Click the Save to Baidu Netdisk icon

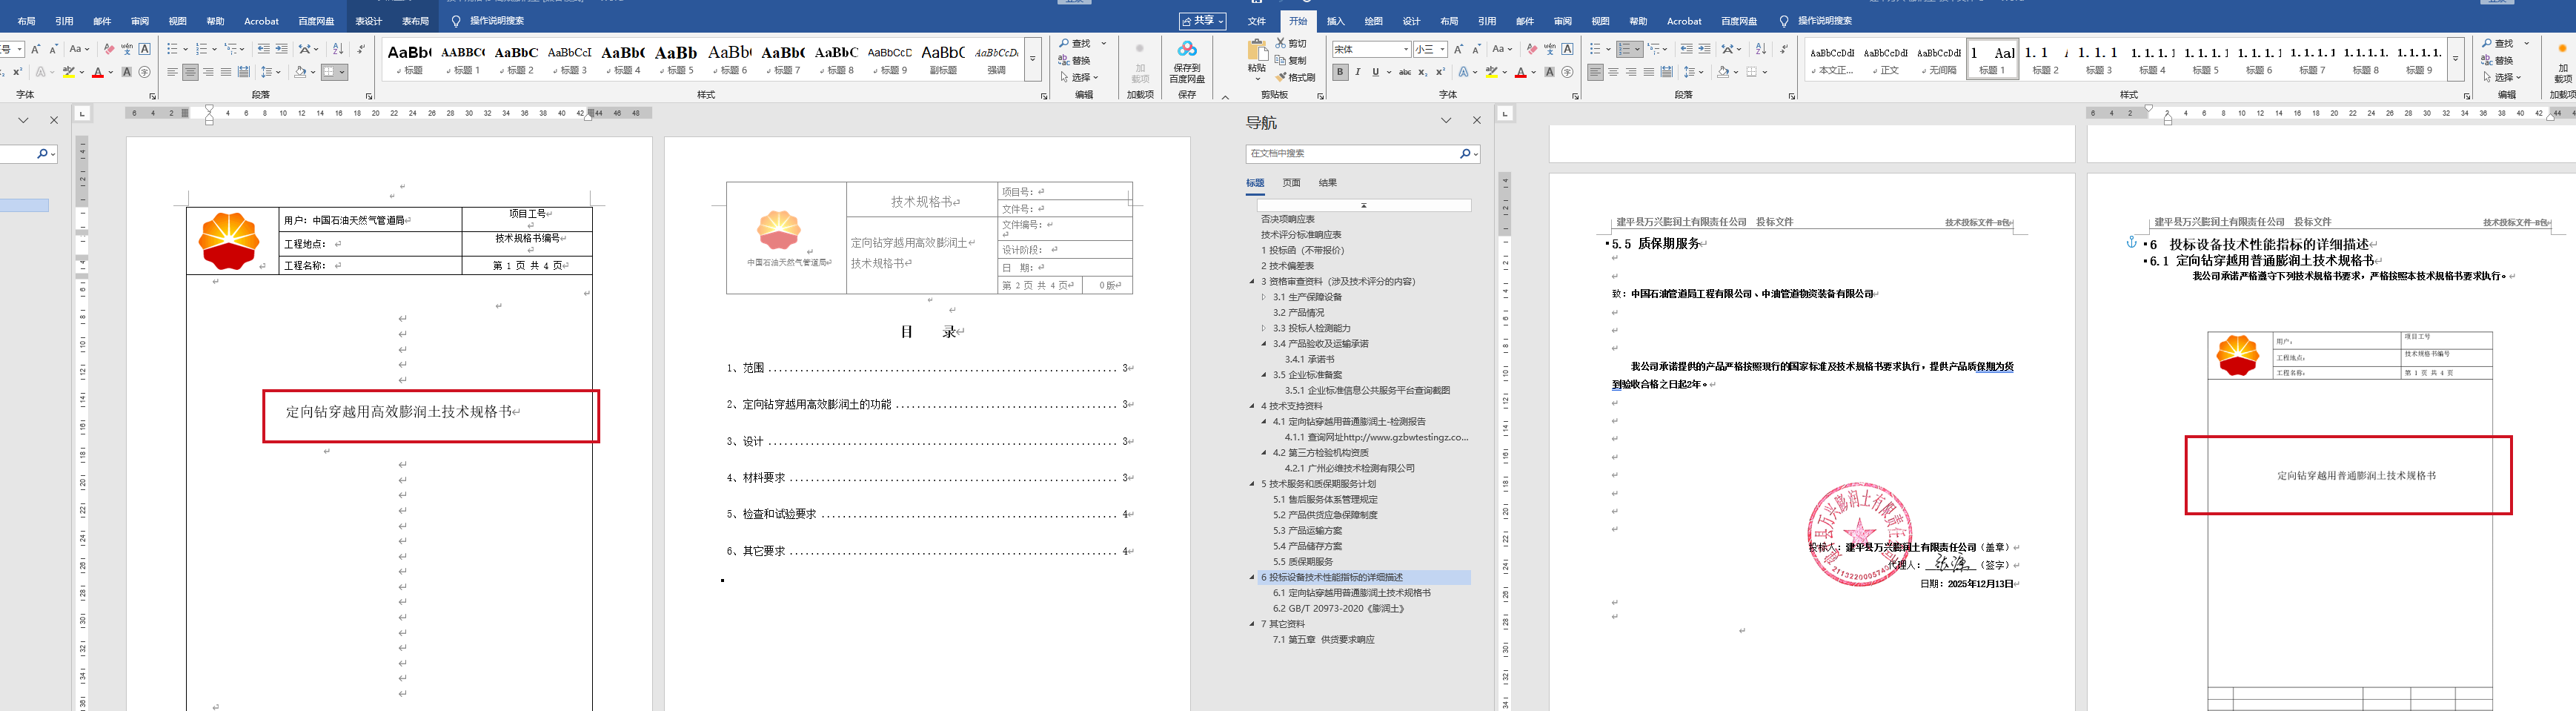tap(1187, 60)
